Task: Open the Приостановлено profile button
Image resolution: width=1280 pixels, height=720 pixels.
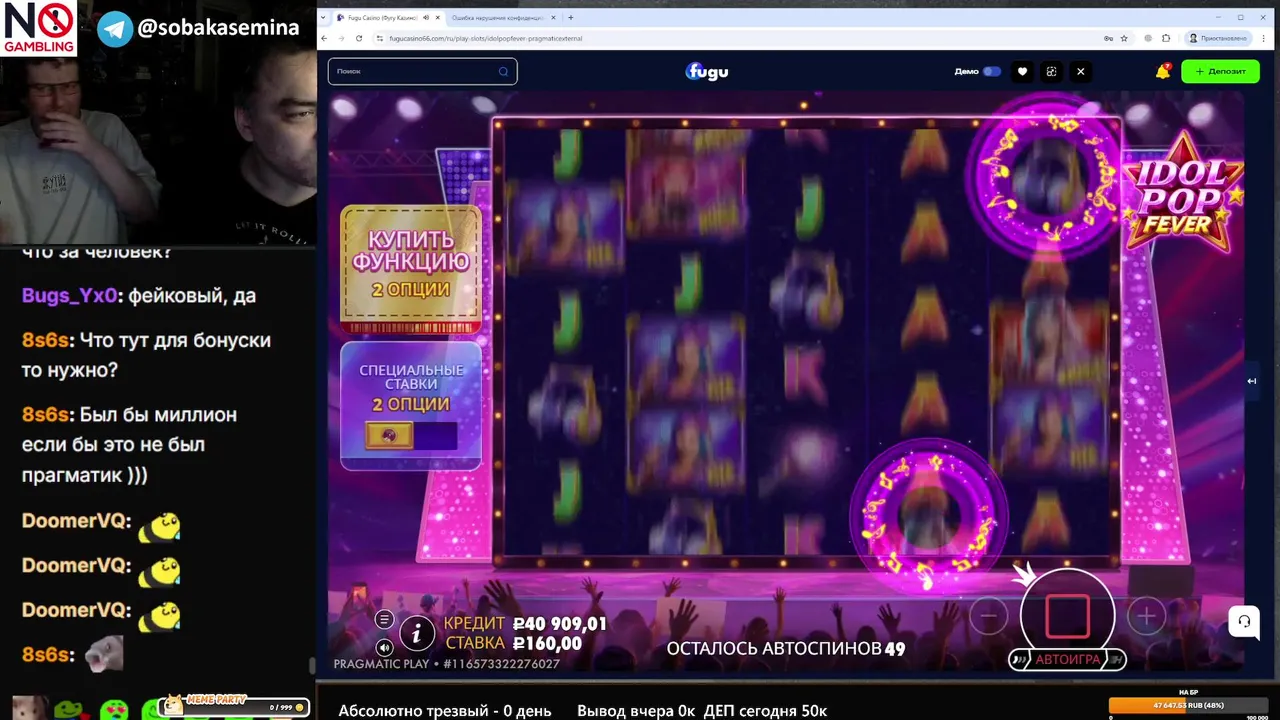Action: coord(1219,38)
